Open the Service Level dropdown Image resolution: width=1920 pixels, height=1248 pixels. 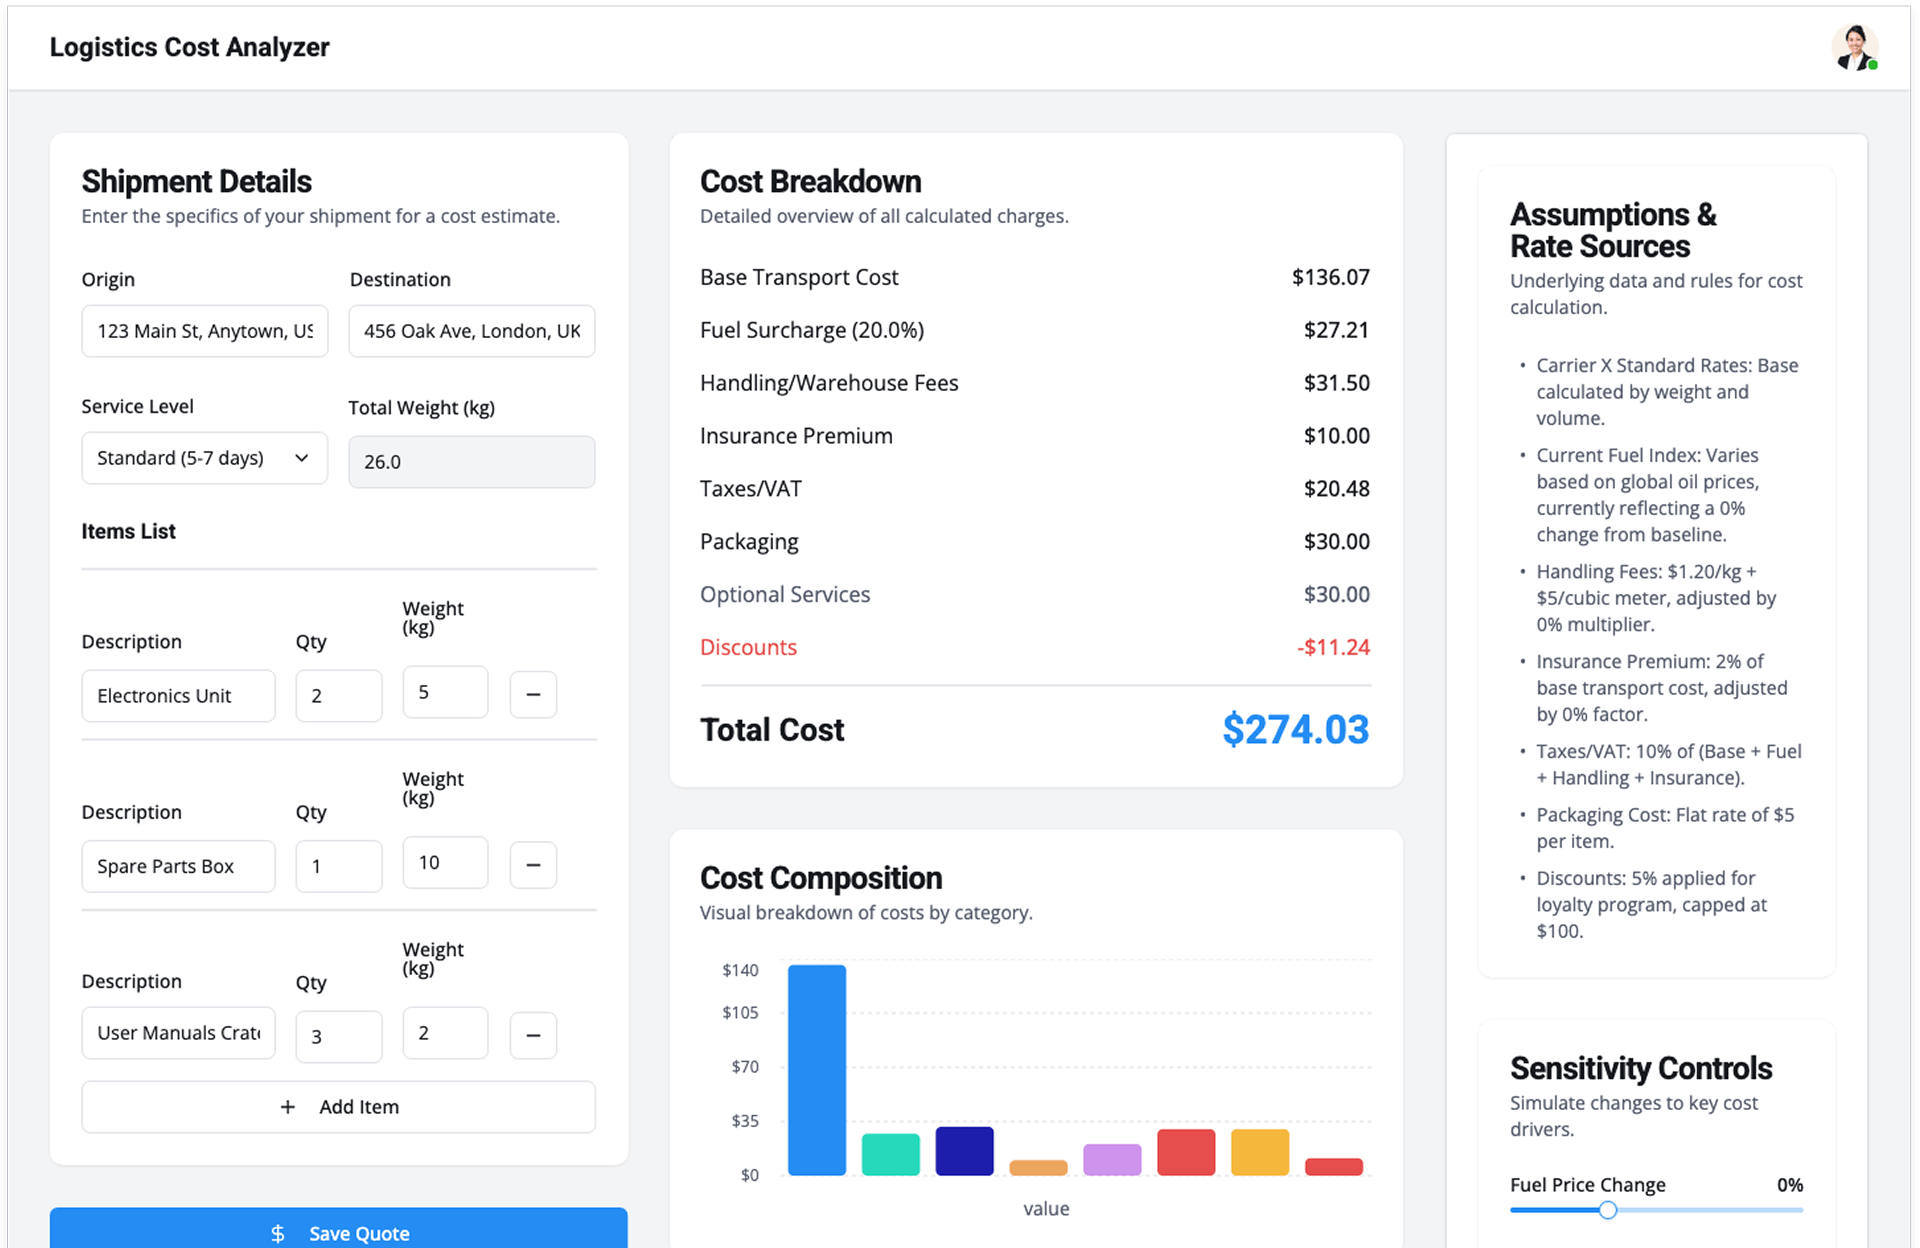pyautogui.click(x=204, y=458)
